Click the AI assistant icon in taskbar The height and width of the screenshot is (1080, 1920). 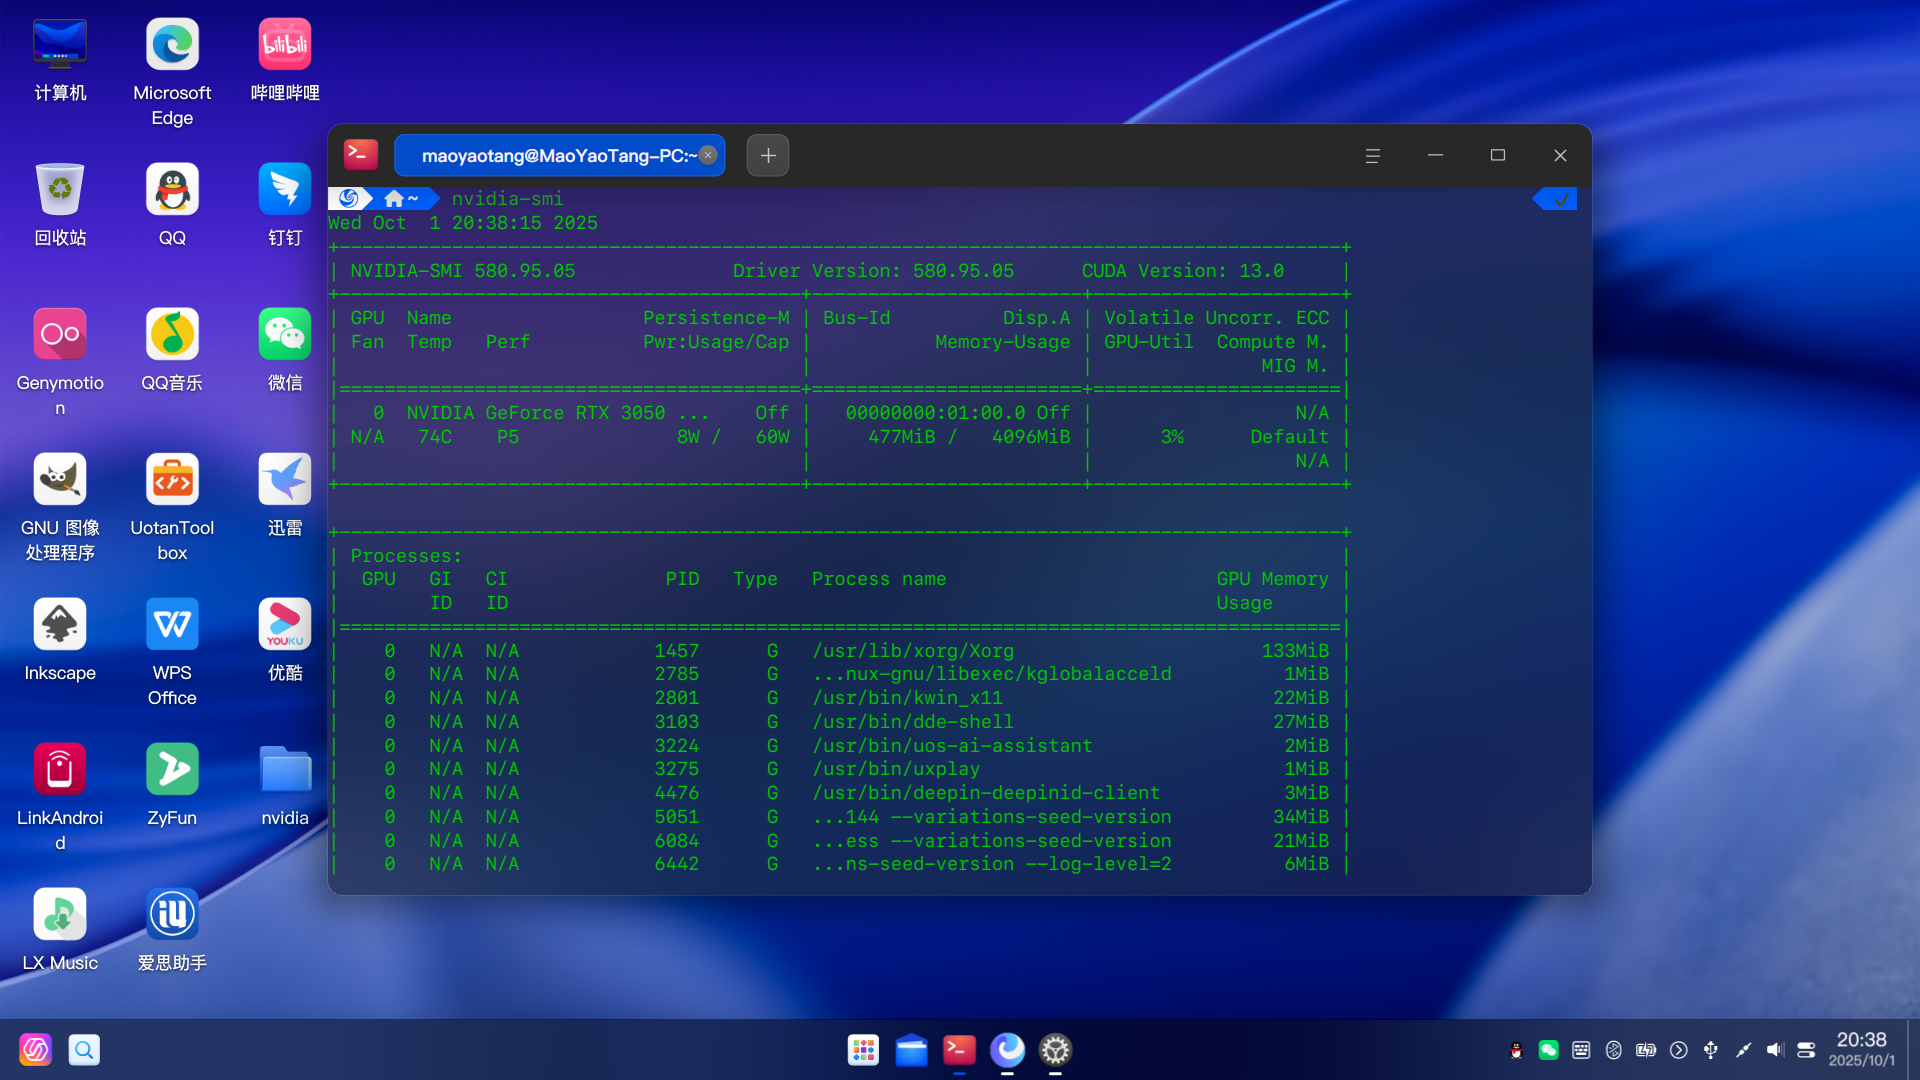pos(35,1050)
